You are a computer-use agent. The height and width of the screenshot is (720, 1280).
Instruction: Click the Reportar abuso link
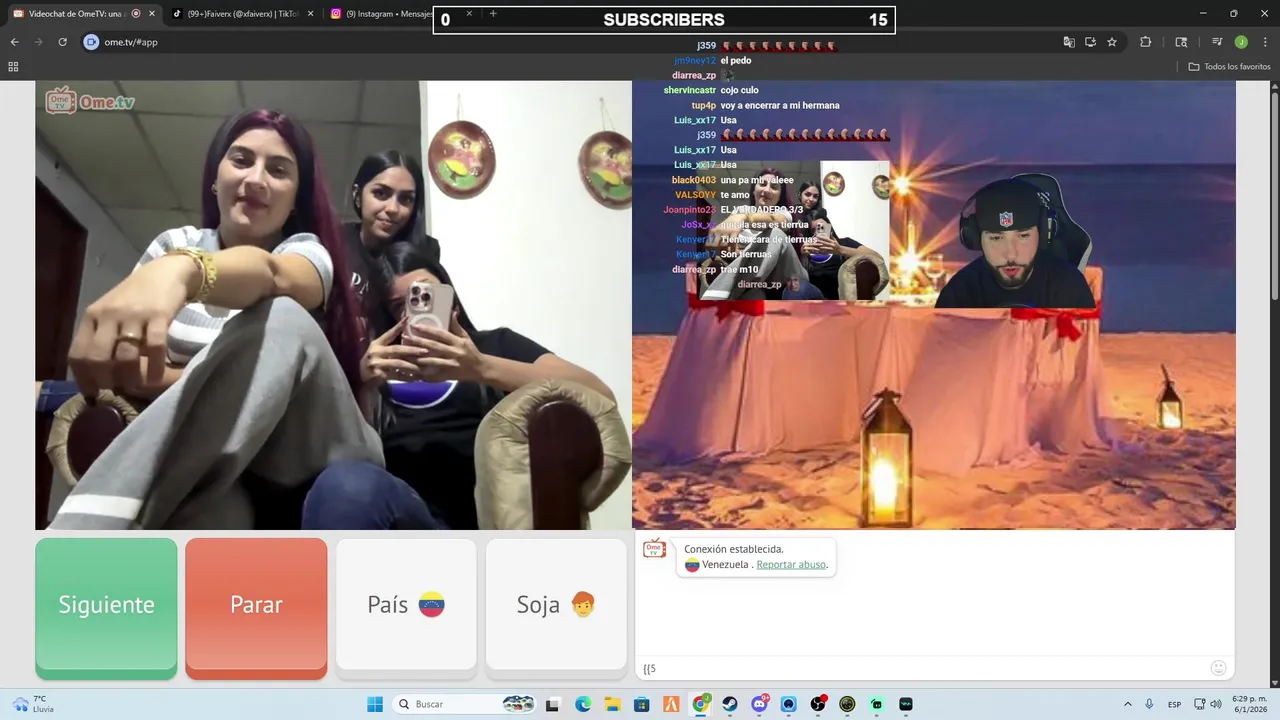coord(791,564)
